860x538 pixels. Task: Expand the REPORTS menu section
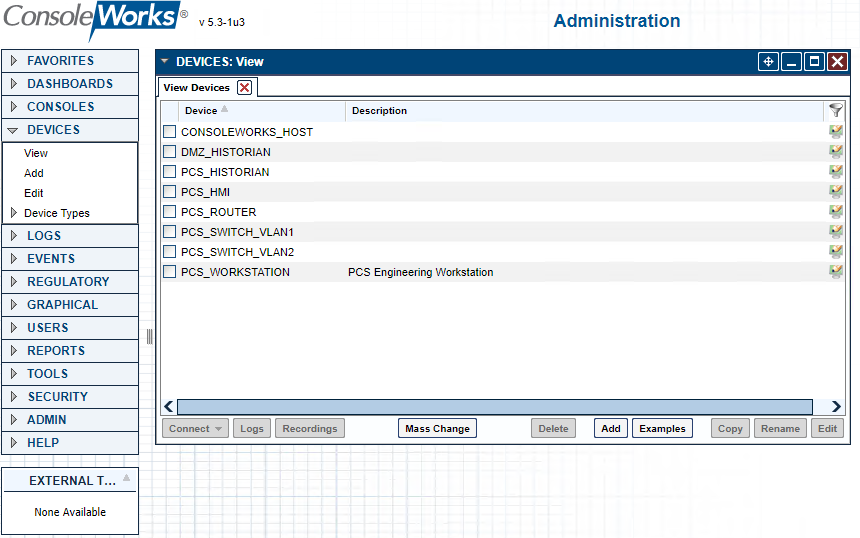(70, 351)
